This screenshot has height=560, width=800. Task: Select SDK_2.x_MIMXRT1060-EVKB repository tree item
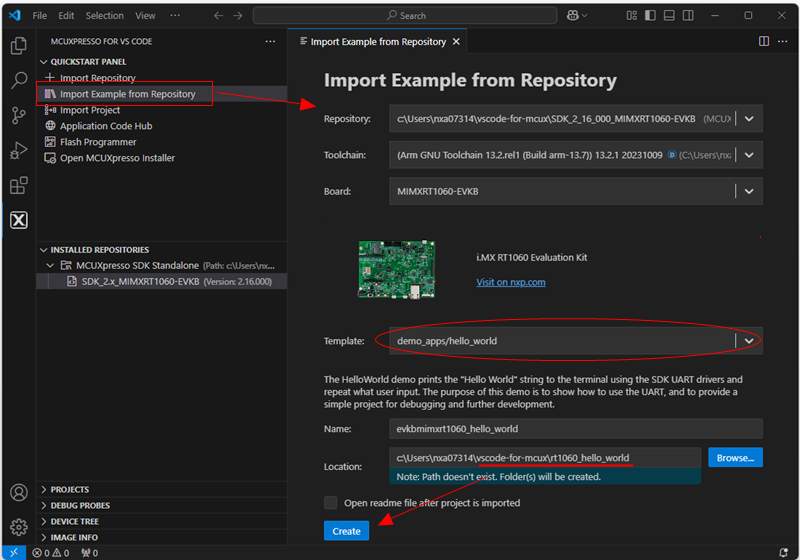pos(140,282)
